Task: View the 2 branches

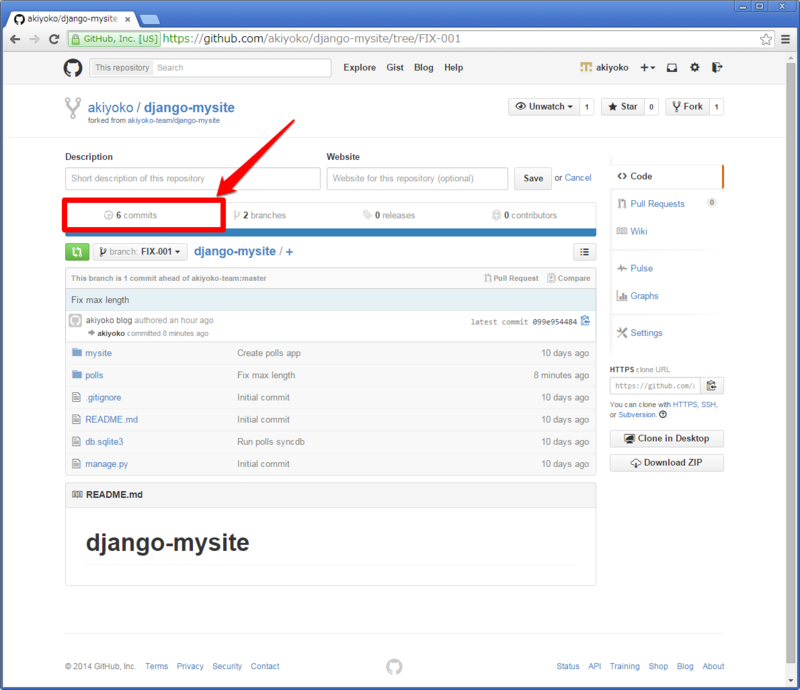Action: pyautogui.click(x=260, y=215)
